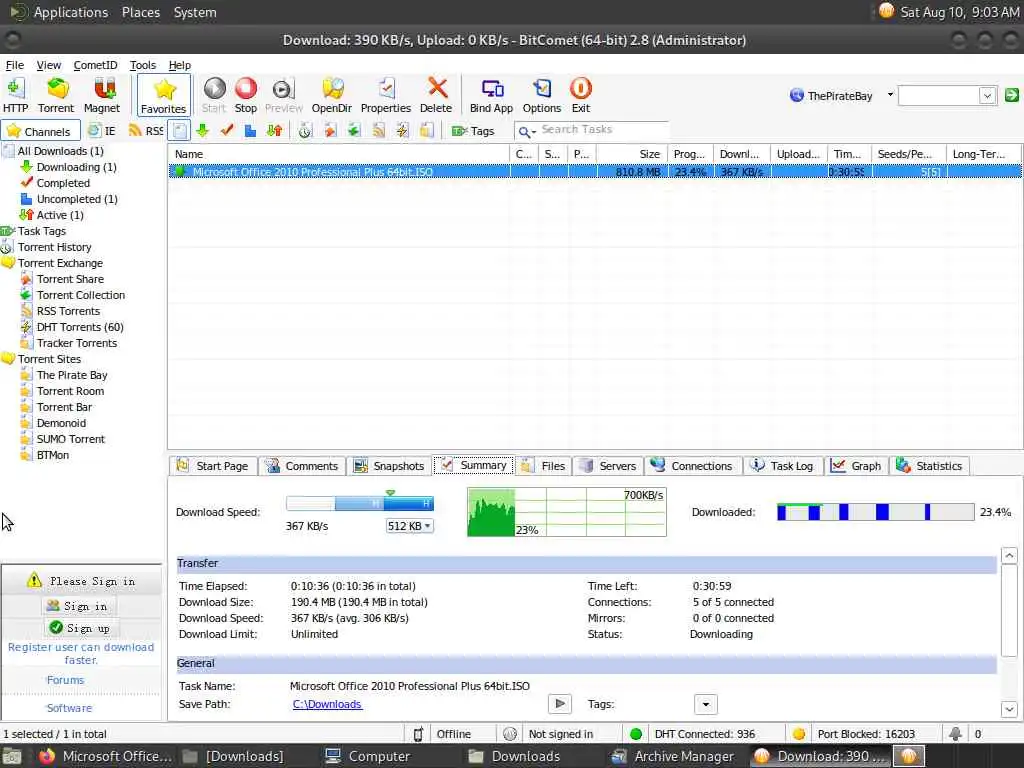Switch to the Graph tab
The image size is (1024, 768).
pos(856,466)
